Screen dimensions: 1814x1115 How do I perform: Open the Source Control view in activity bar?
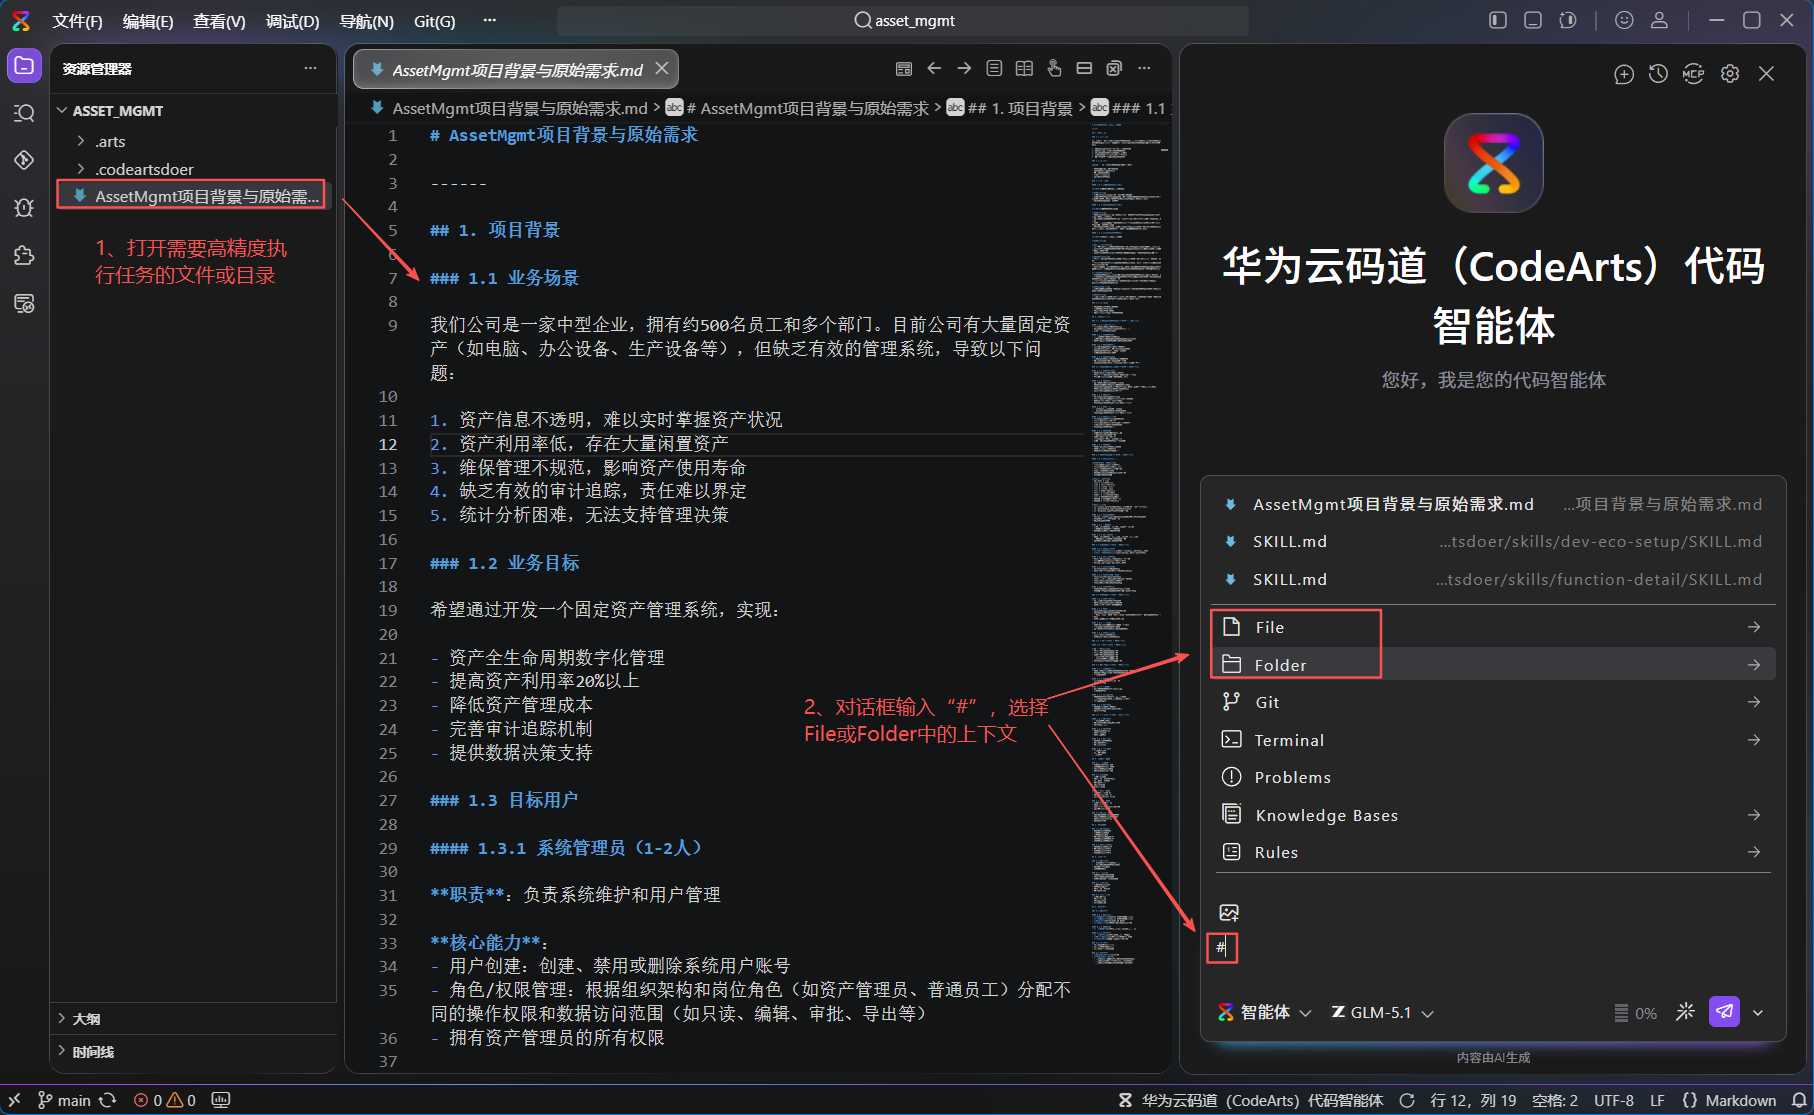tap(24, 160)
